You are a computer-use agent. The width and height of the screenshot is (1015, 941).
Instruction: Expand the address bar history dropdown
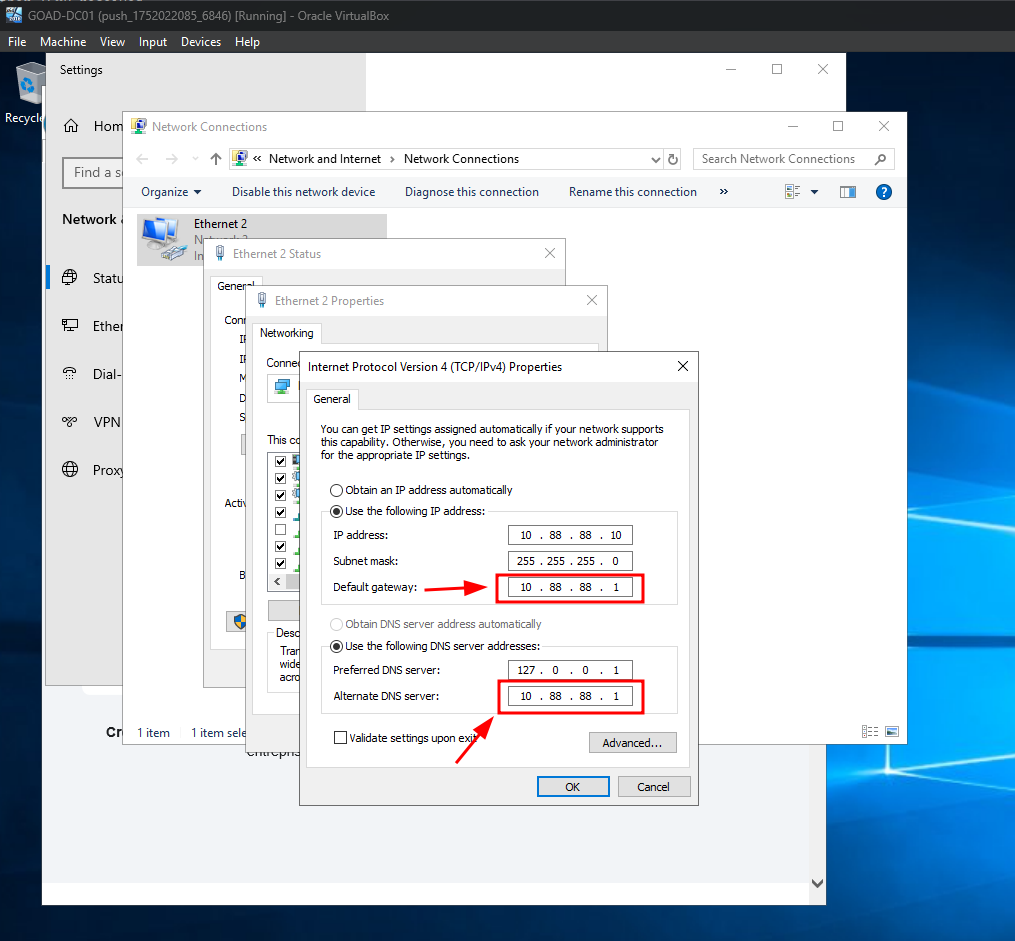pyautogui.click(x=656, y=159)
